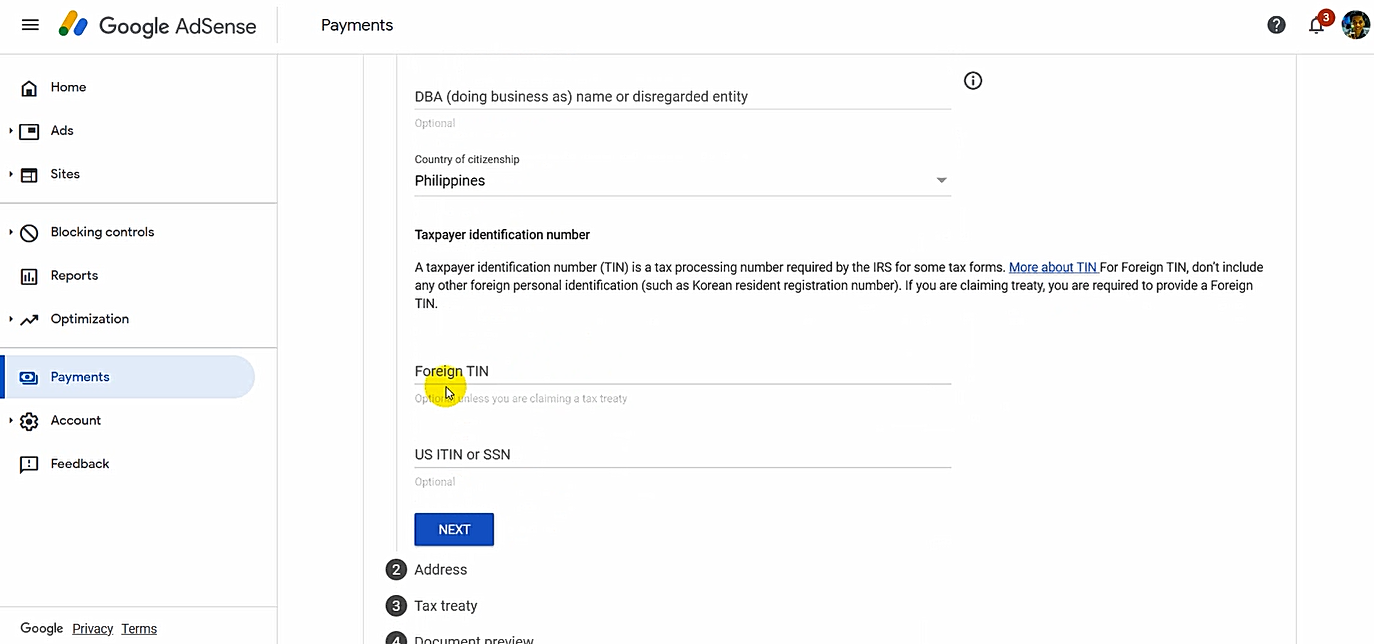This screenshot has width=1374, height=644.
Task: Open the user profile avatar
Action: pos(1355,25)
